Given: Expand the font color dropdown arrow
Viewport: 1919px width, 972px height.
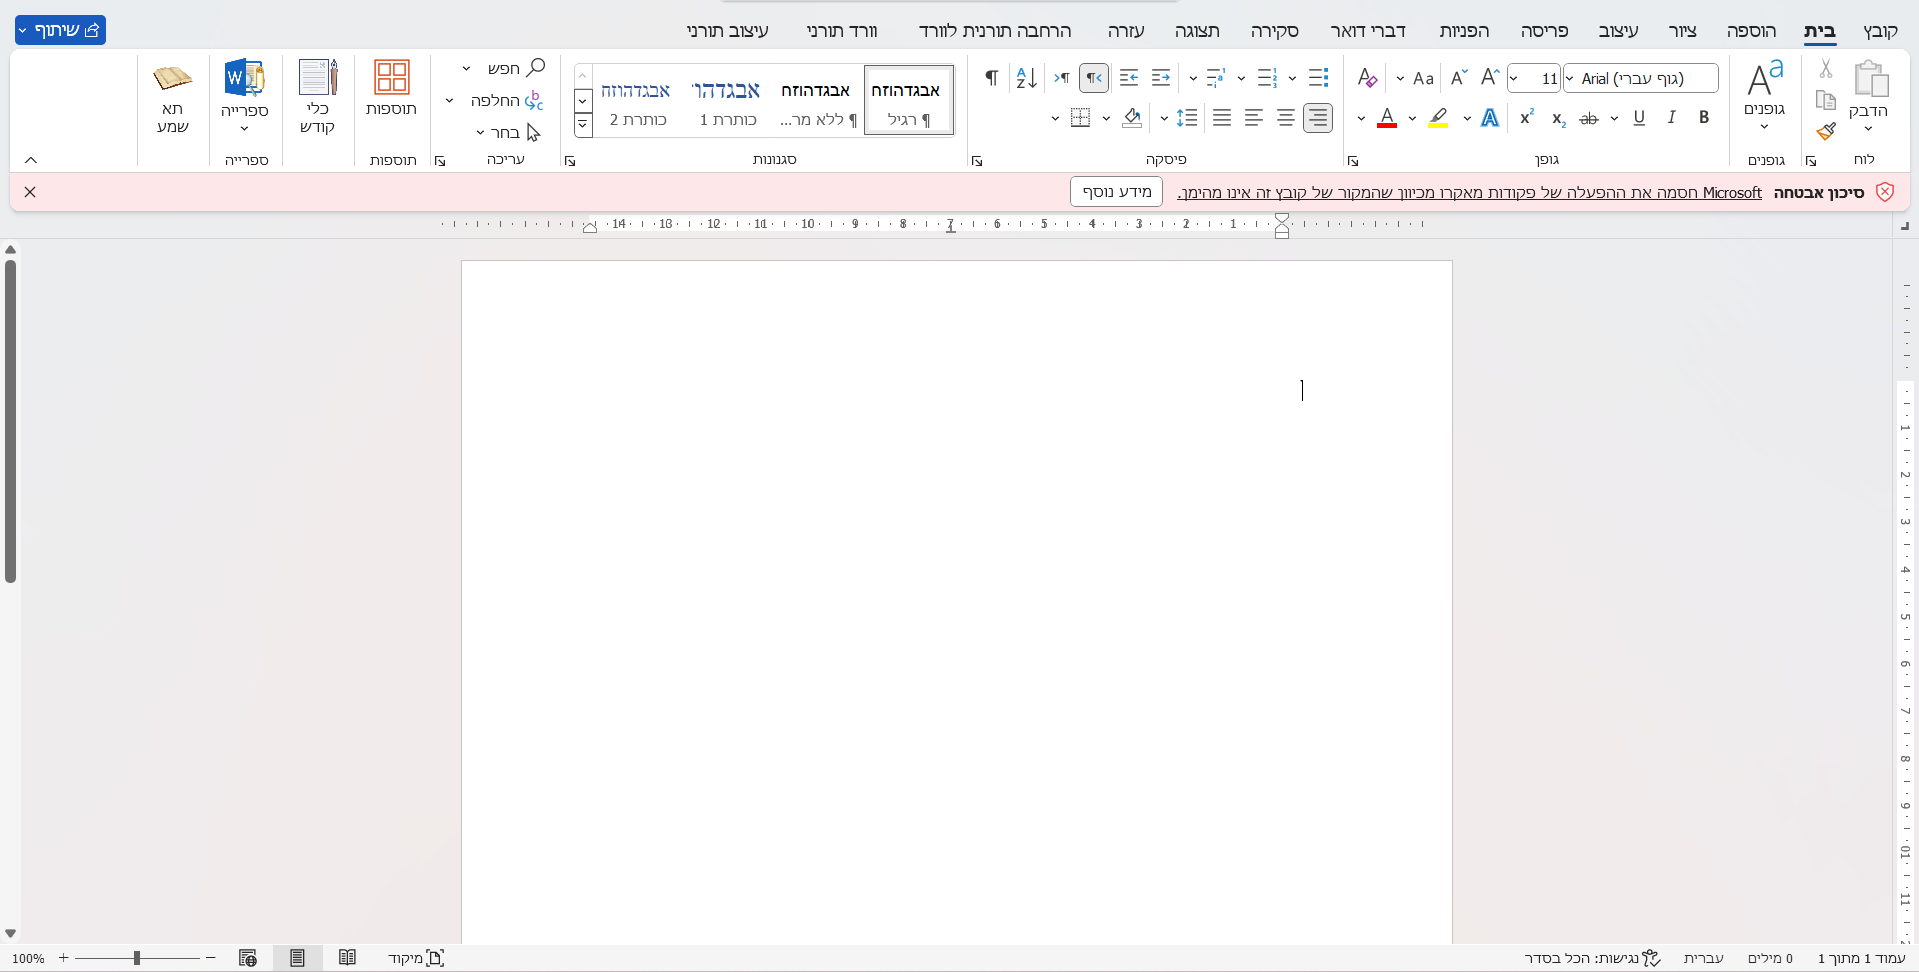Looking at the screenshot, I should click(1361, 118).
